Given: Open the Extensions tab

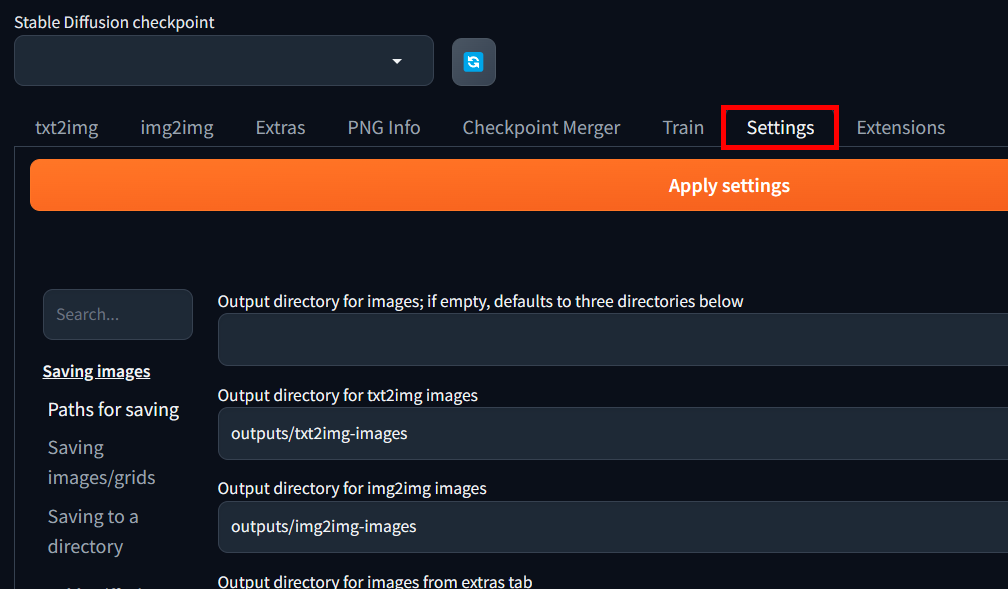Looking at the screenshot, I should click(900, 128).
